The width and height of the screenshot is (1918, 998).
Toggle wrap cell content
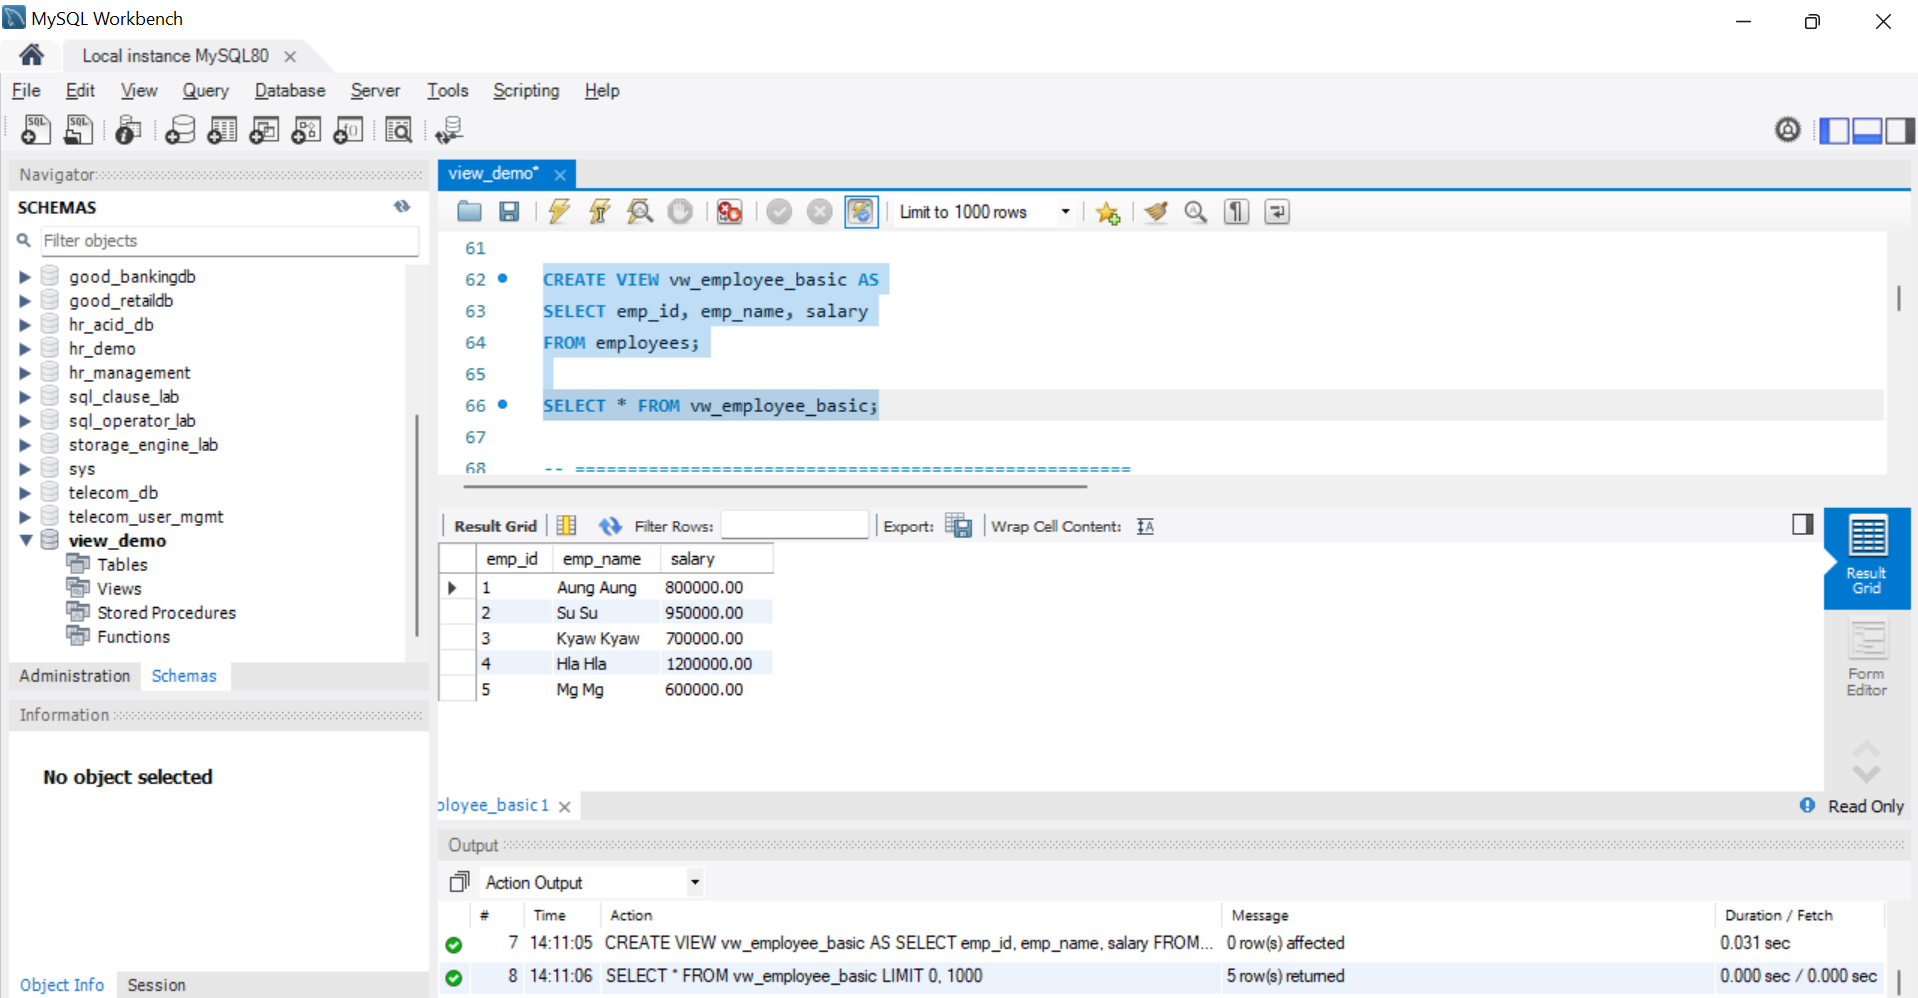click(1145, 526)
